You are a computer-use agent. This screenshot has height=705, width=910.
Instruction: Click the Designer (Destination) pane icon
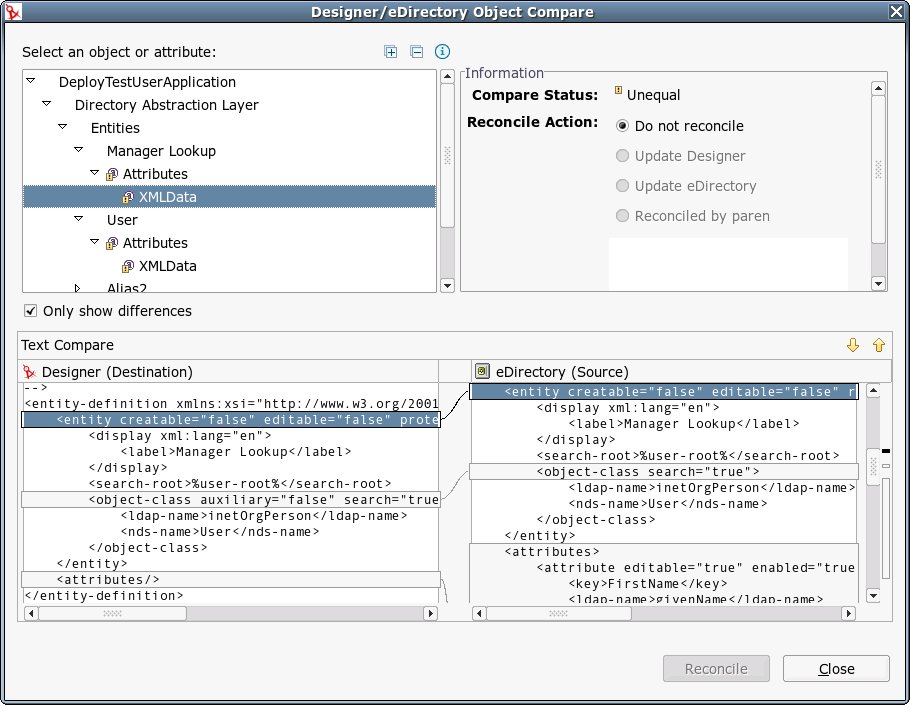coord(29,371)
